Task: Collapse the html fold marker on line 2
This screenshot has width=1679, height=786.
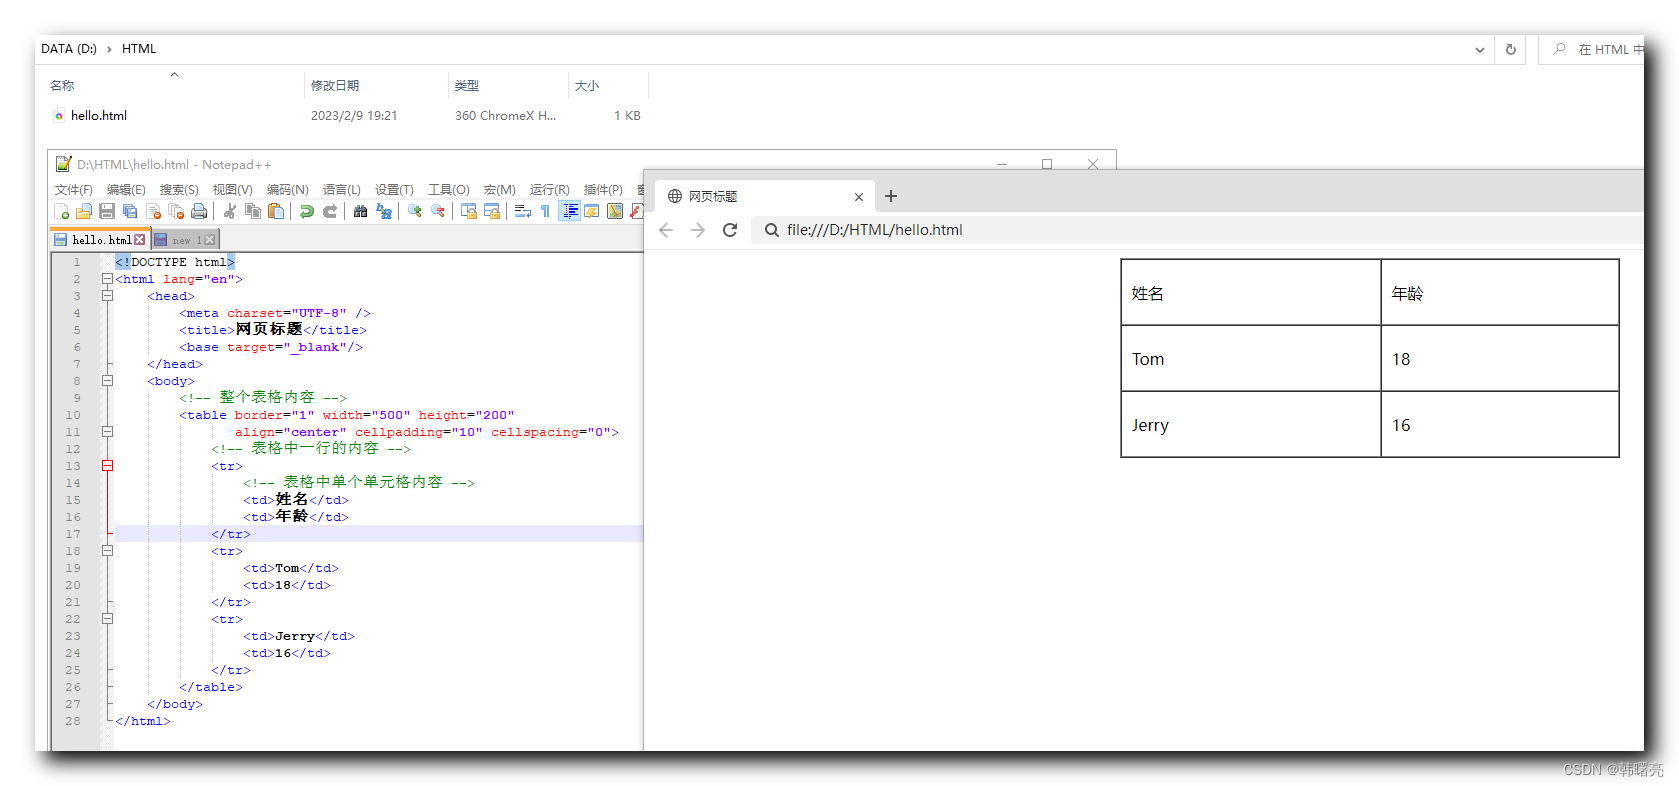Action: (x=107, y=279)
